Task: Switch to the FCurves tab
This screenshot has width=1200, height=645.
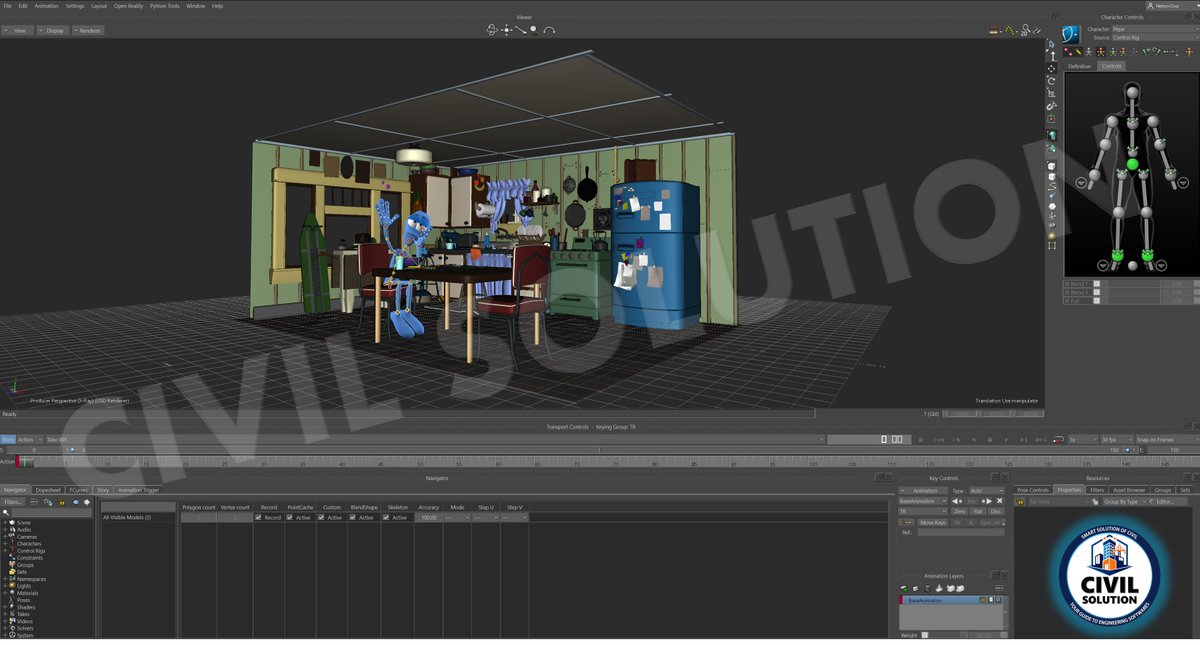Action: click(x=79, y=490)
